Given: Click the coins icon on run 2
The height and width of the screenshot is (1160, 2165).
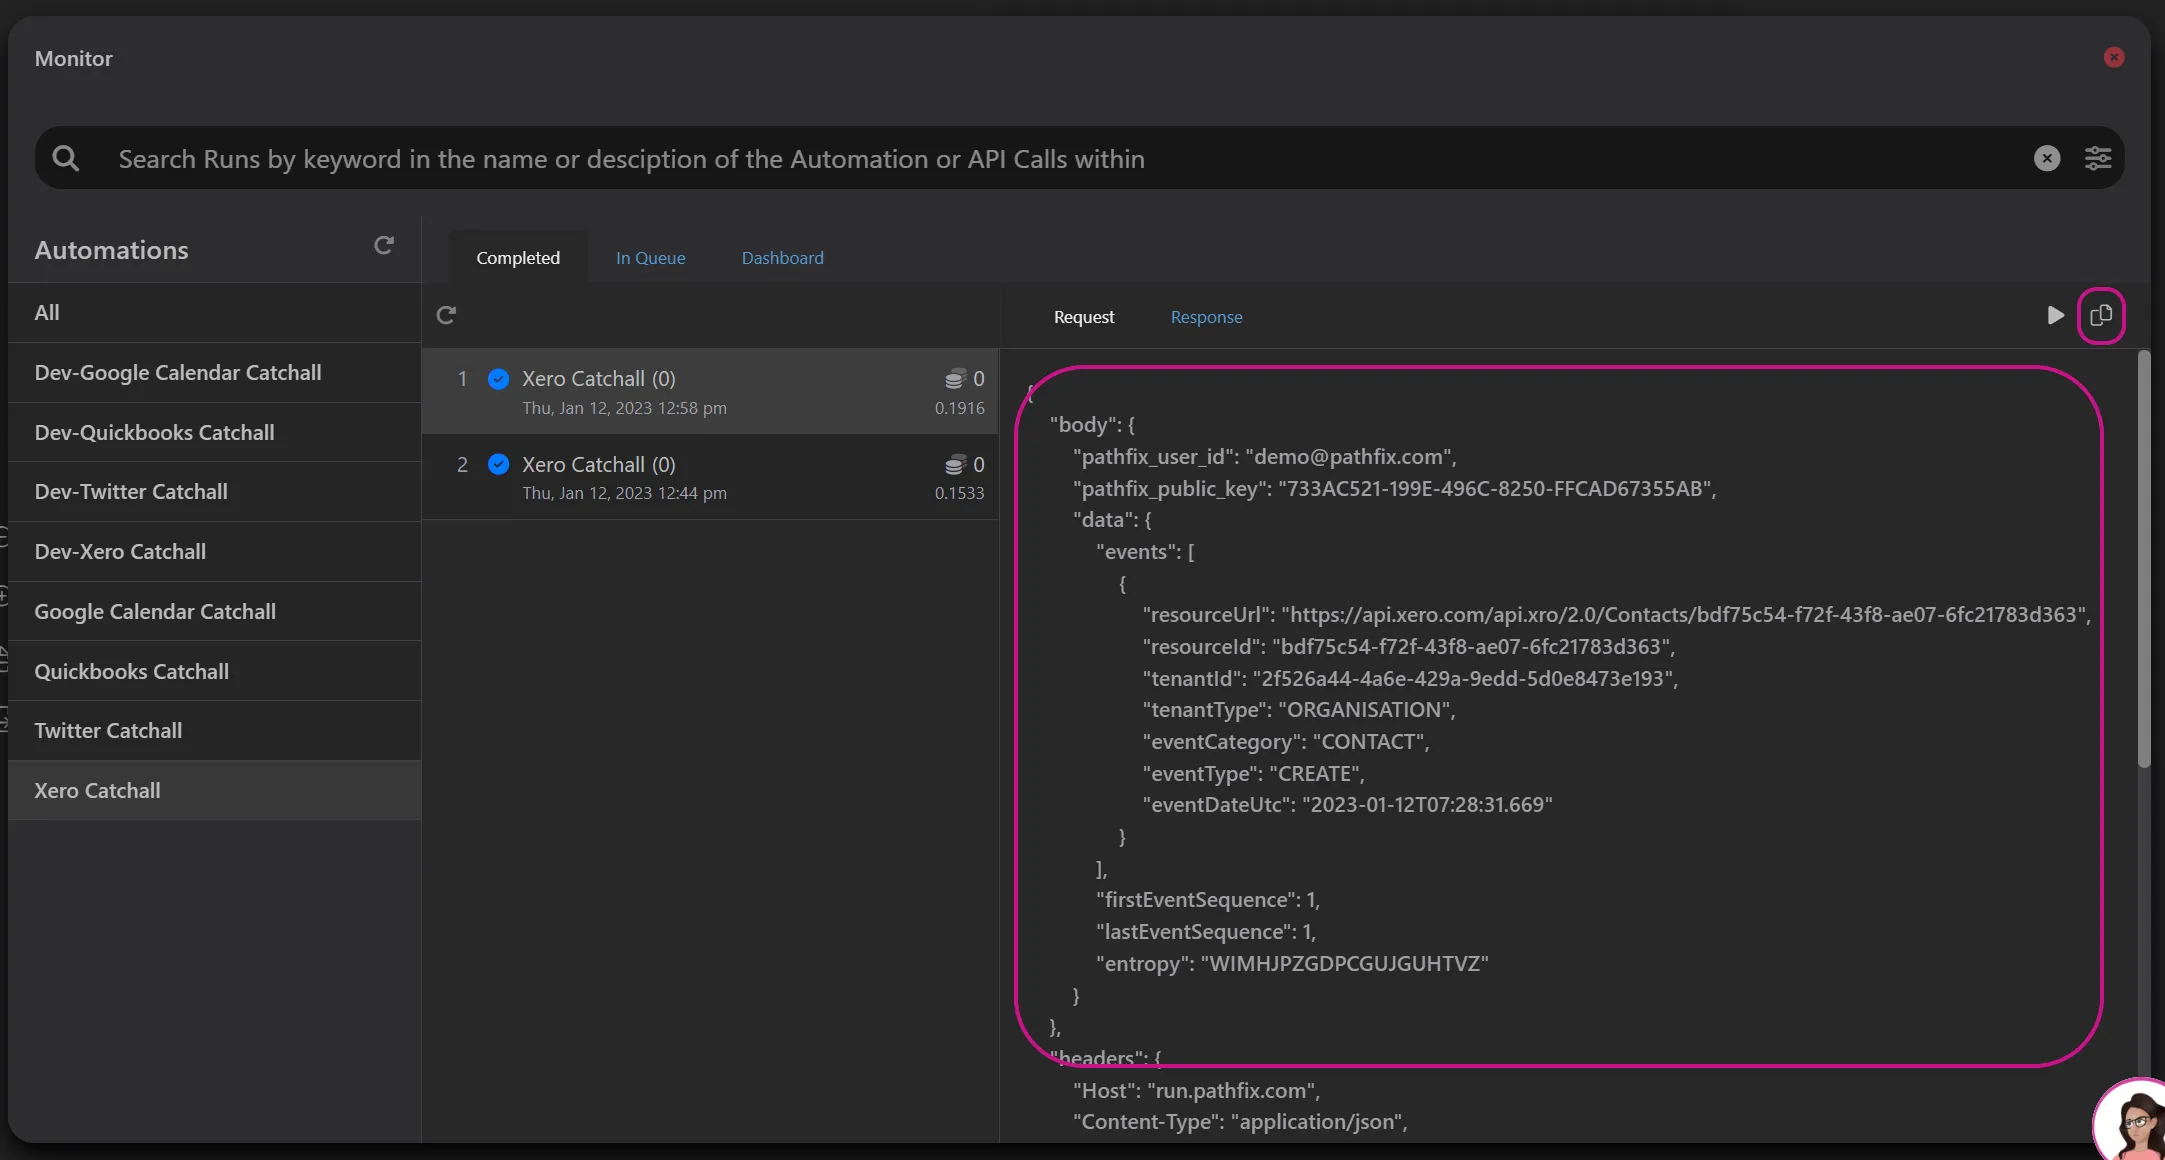Looking at the screenshot, I should pos(955,464).
